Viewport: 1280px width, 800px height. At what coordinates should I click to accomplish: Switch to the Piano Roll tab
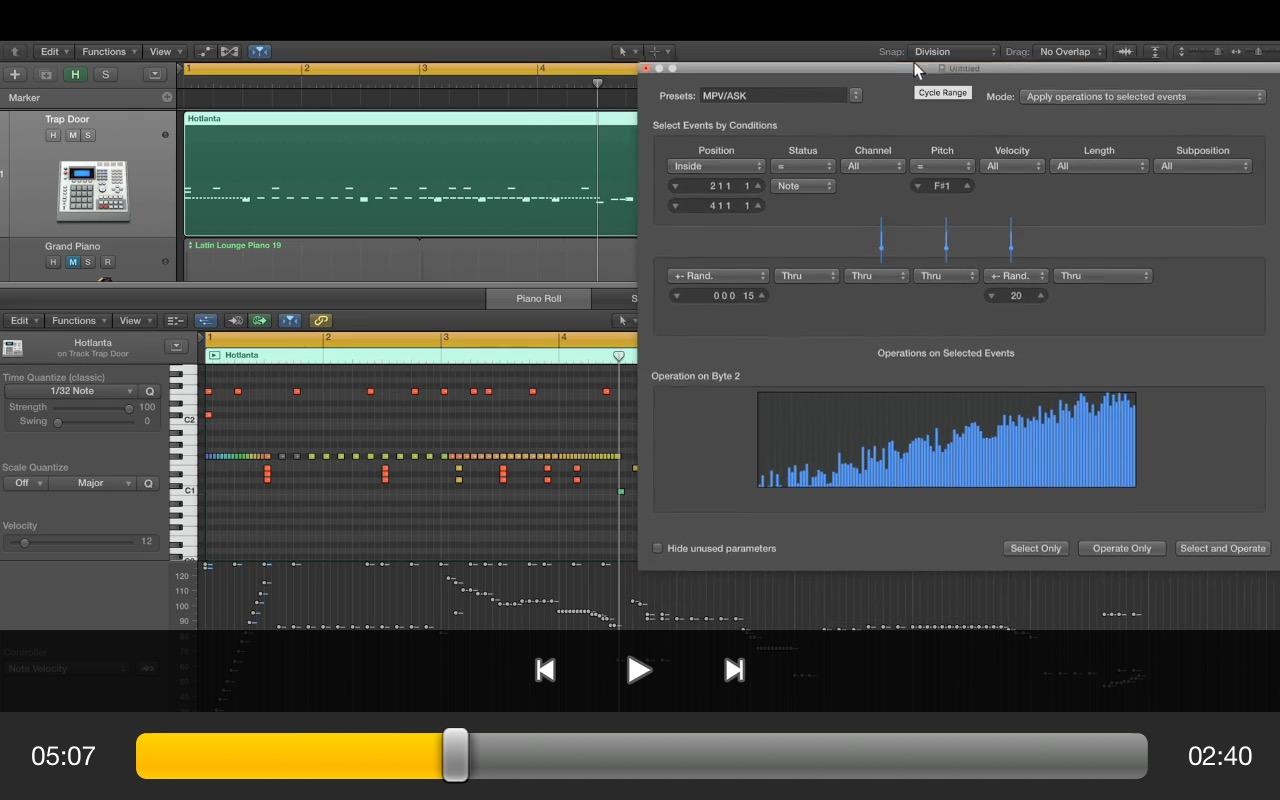[538, 298]
